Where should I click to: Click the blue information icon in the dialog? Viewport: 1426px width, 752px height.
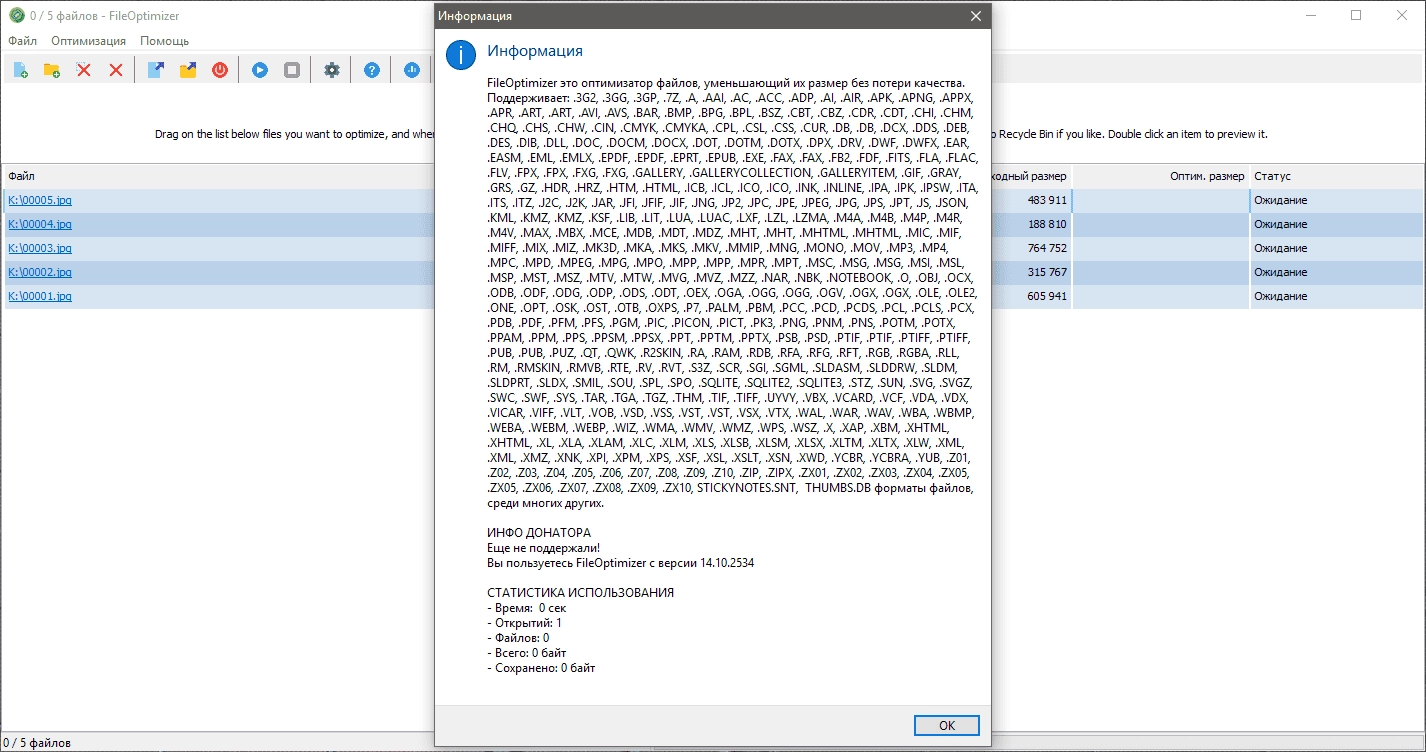click(x=461, y=55)
